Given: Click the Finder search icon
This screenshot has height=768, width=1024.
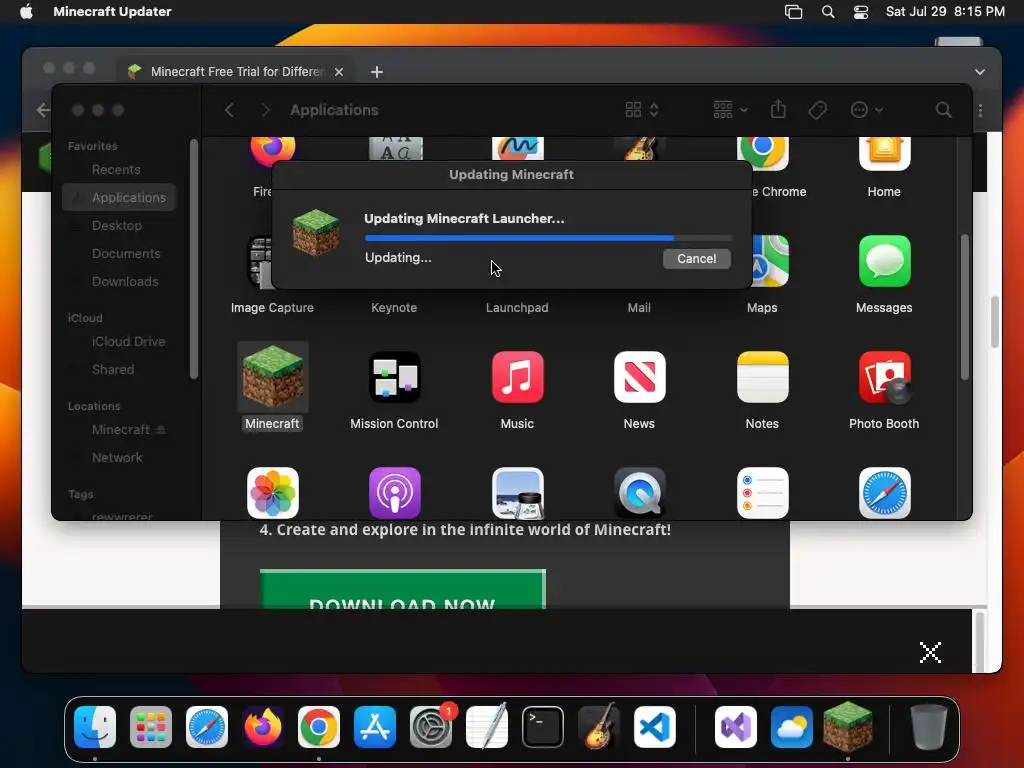Looking at the screenshot, I should pyautogui.click(x=943, y=110).
